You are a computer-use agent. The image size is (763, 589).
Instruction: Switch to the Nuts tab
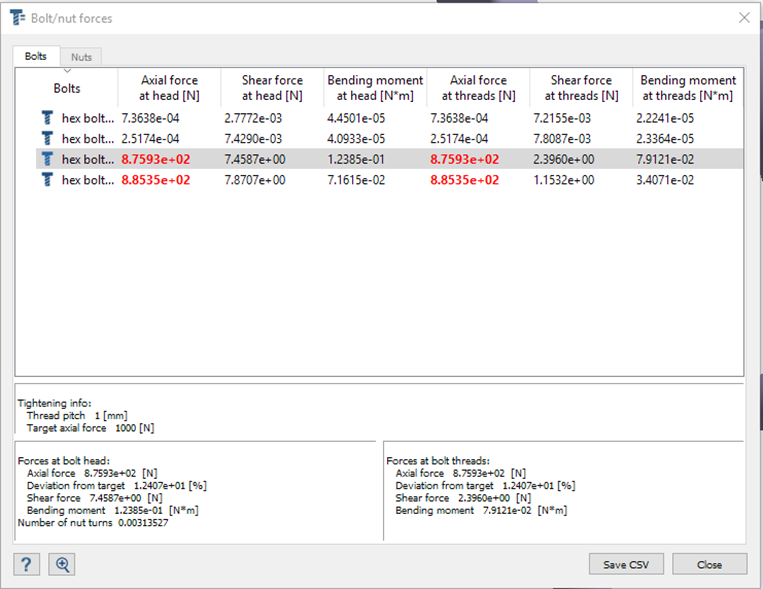coord(81,57)
